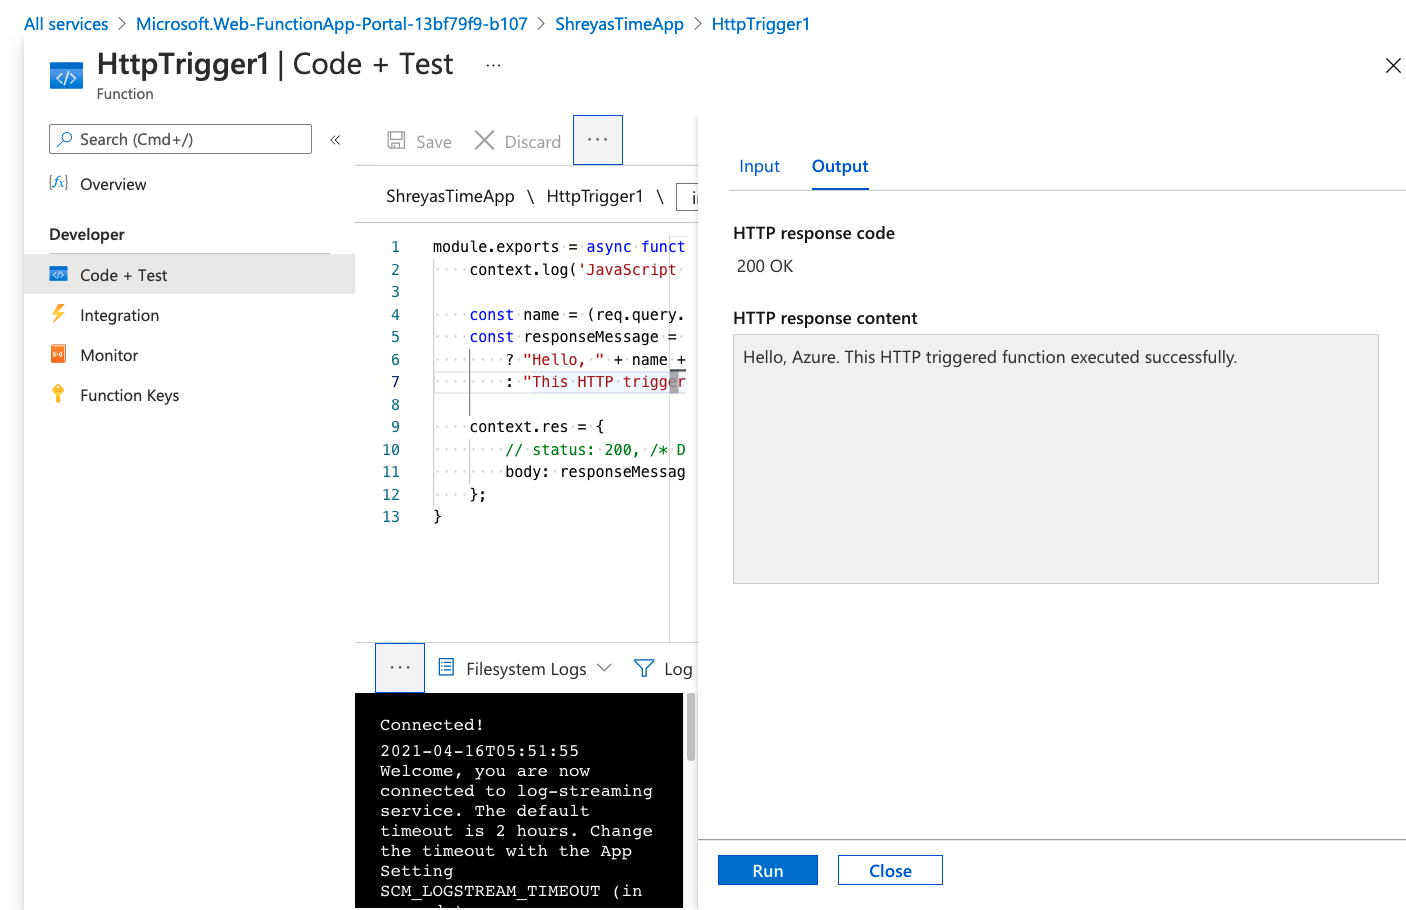Click the Run button
Screen dimensions: 1406x910
(768, 870)
